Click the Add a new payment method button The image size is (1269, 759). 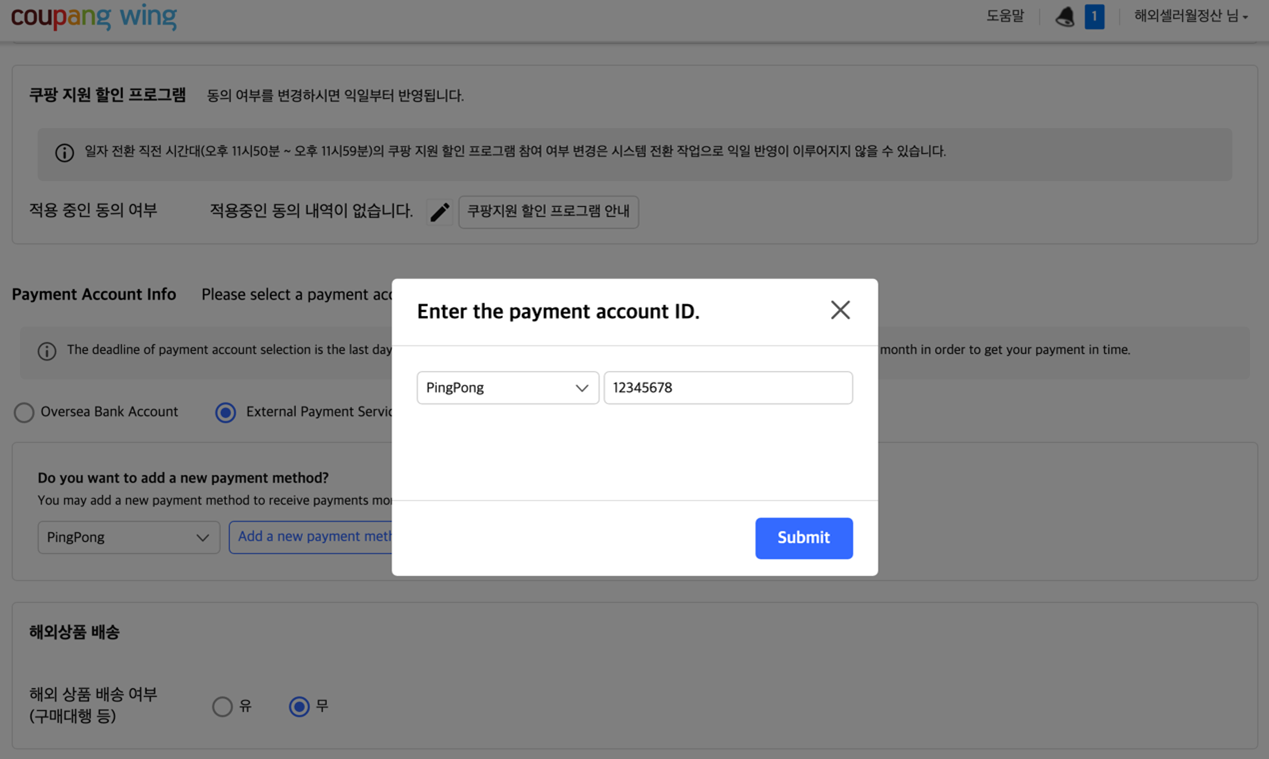coord(311,537)
